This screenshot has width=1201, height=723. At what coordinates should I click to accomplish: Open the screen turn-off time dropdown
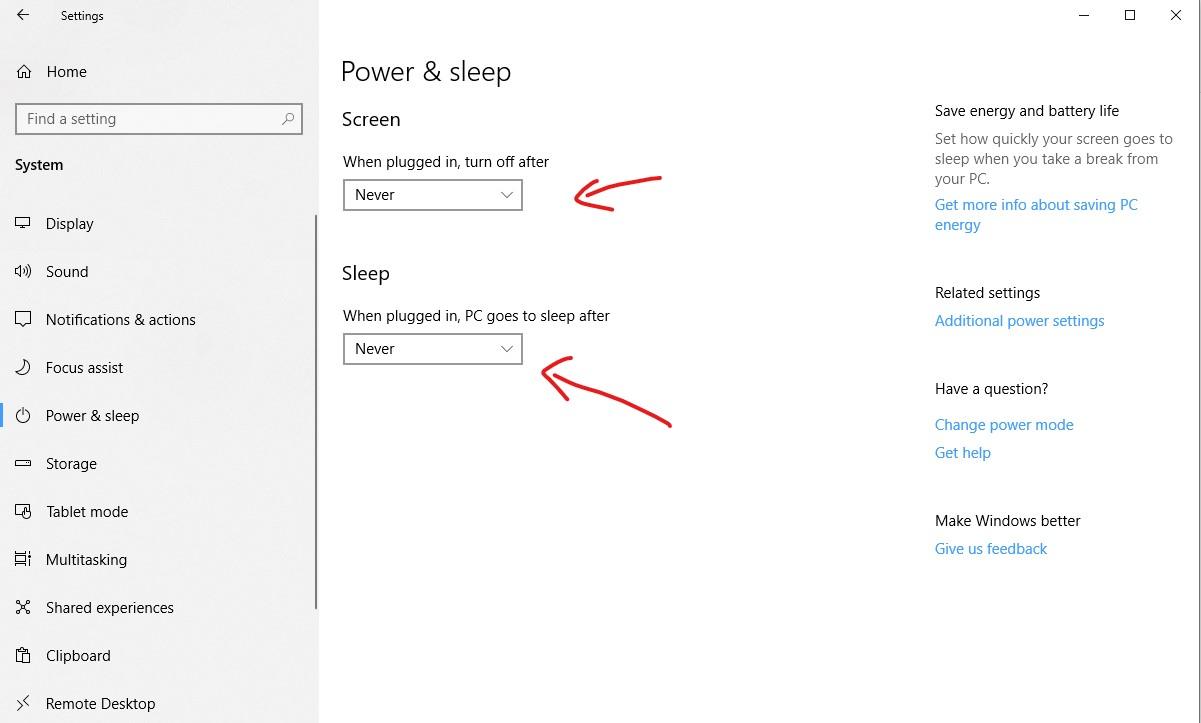click(x=433, y=195)
